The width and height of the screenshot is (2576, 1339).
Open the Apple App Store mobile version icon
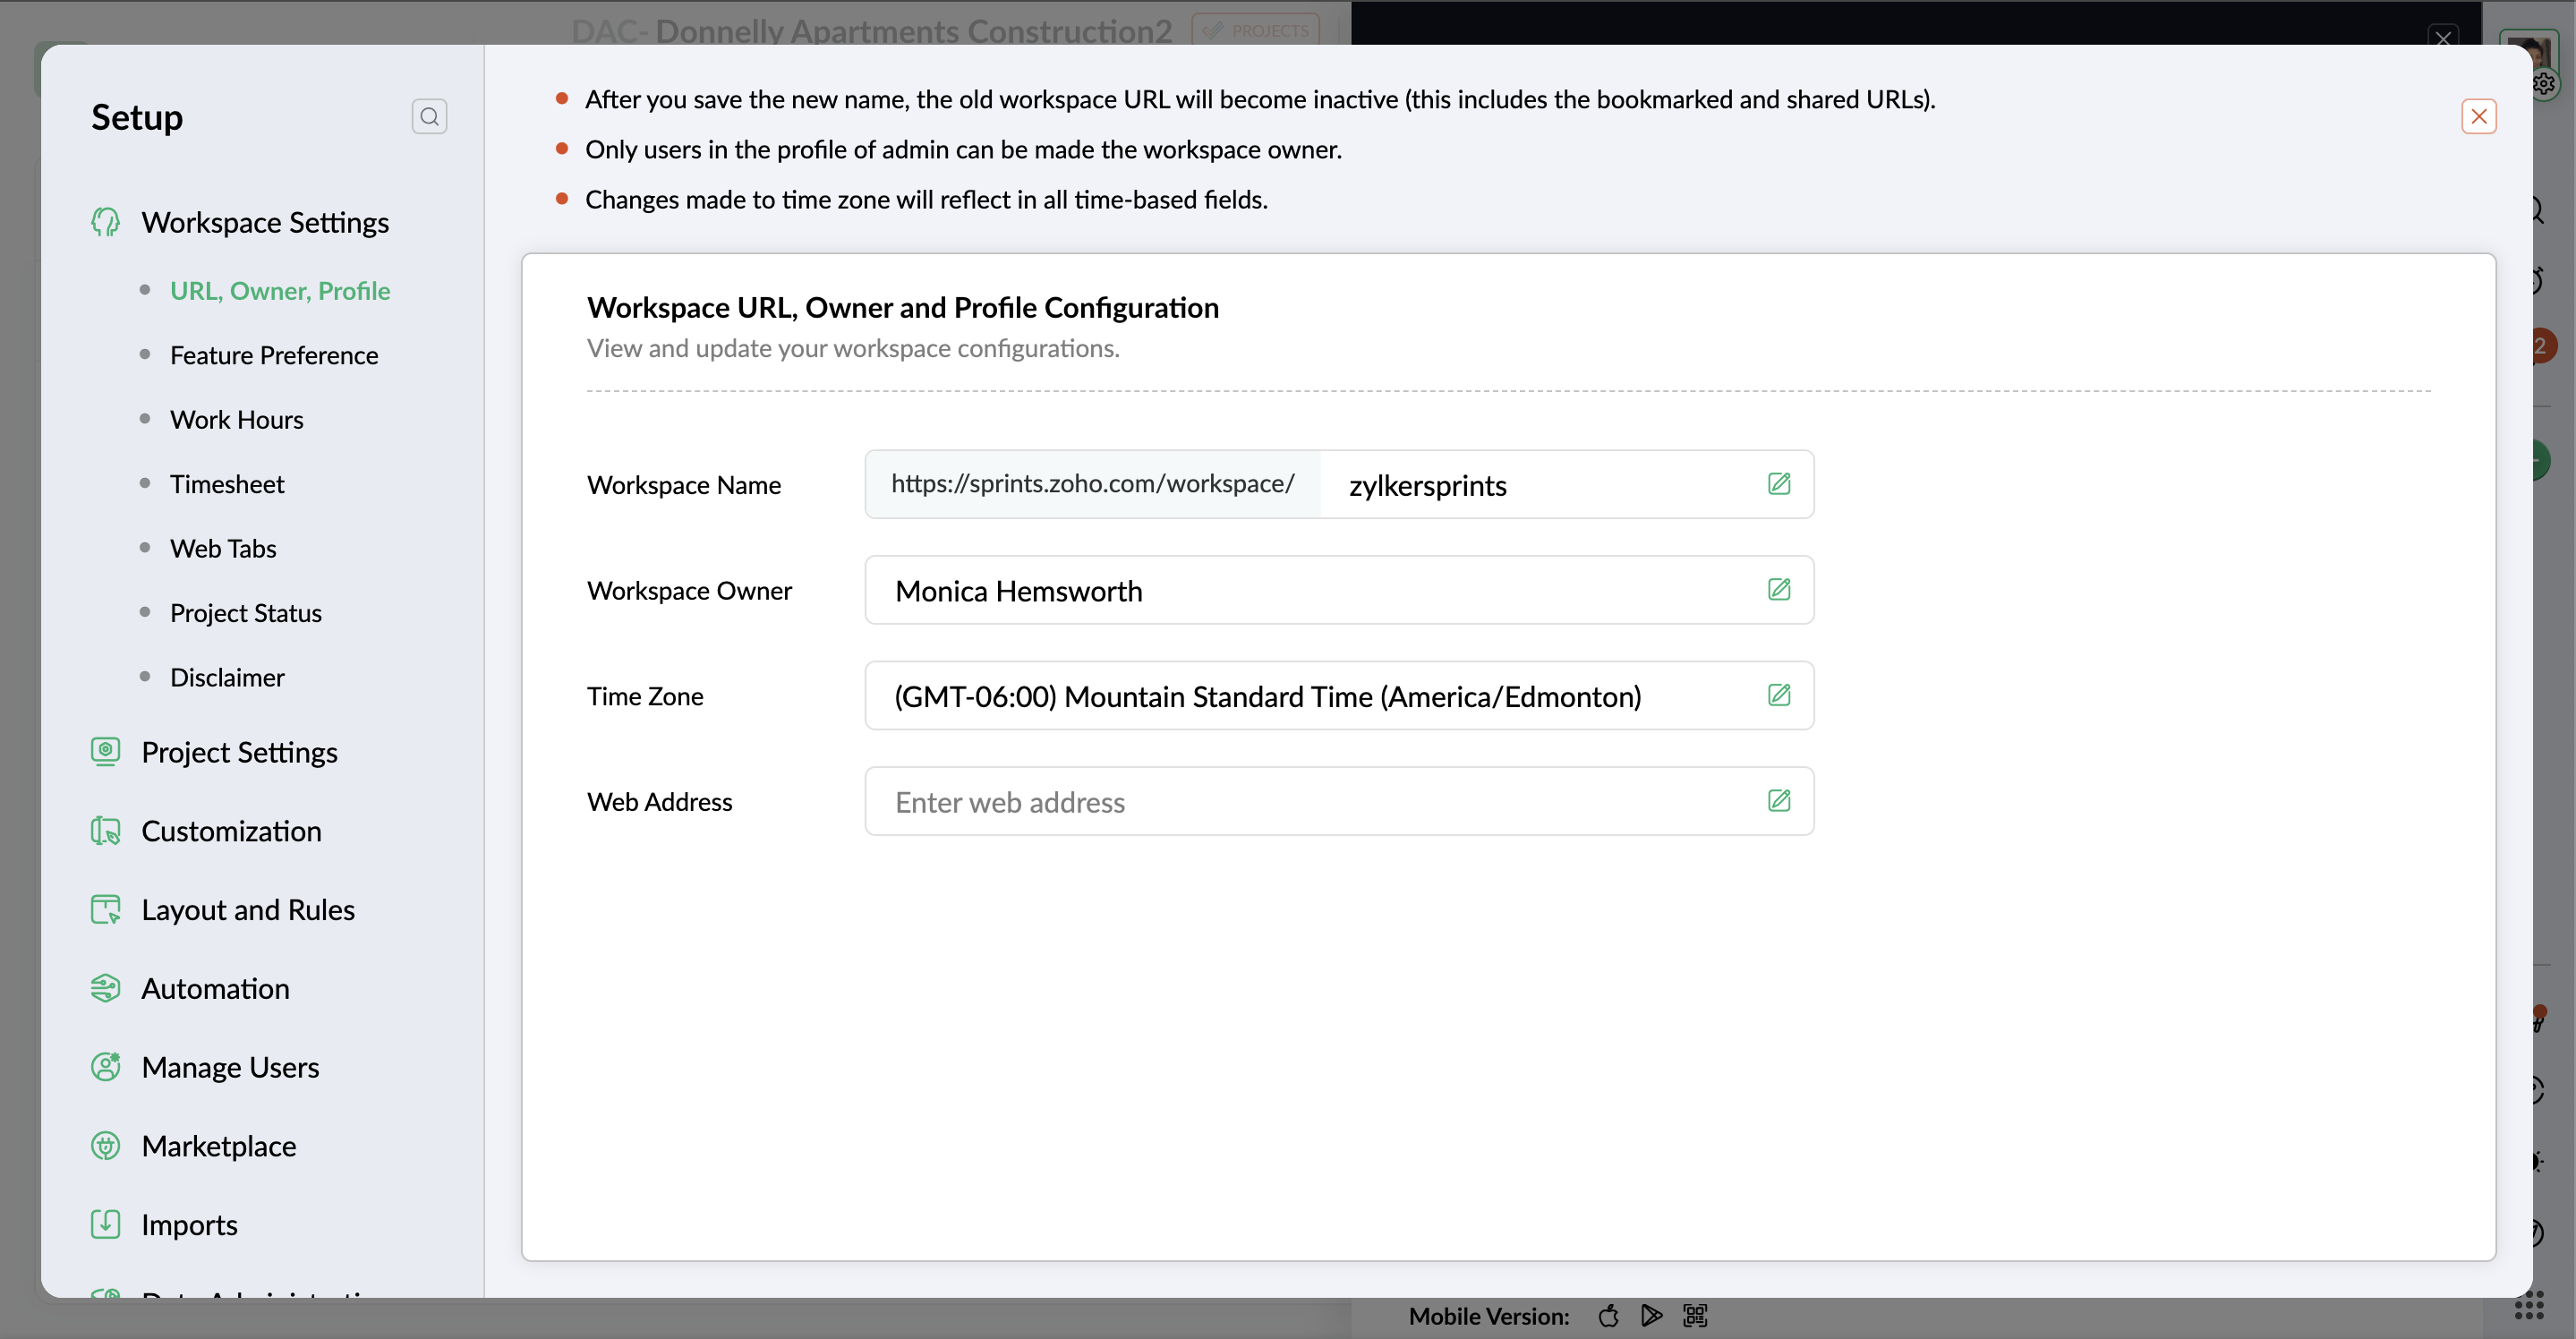[1608, 1316]
